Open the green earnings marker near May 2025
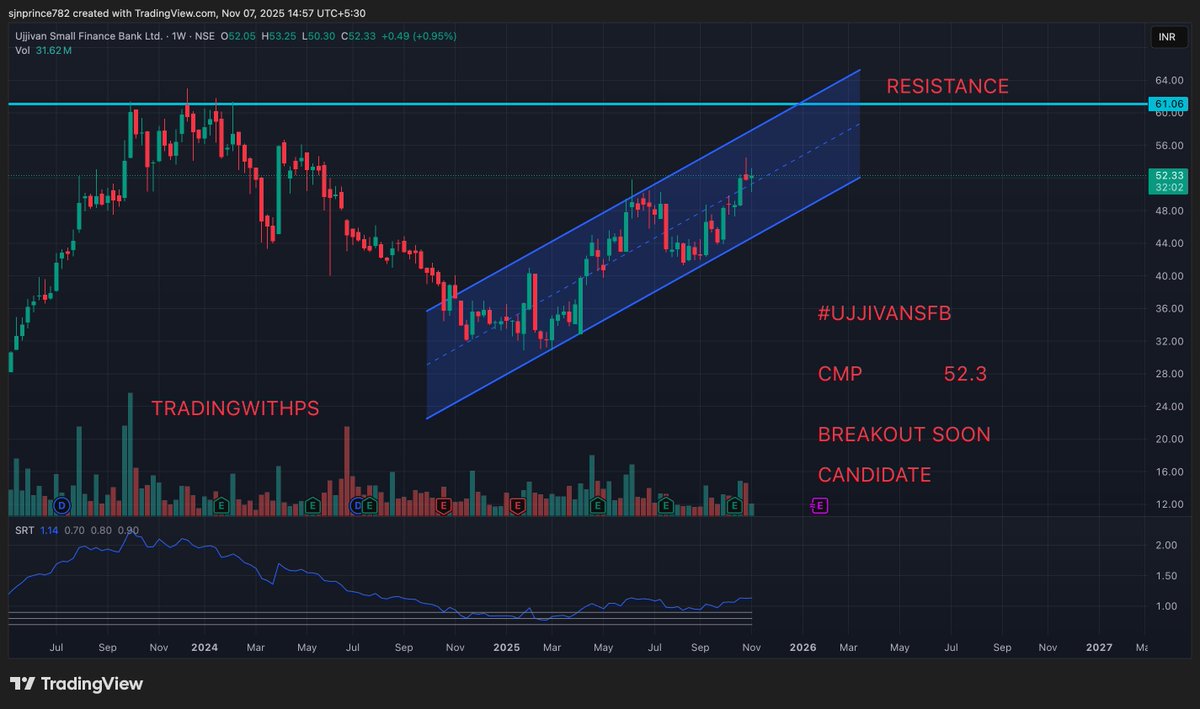 tap(597, 506)
